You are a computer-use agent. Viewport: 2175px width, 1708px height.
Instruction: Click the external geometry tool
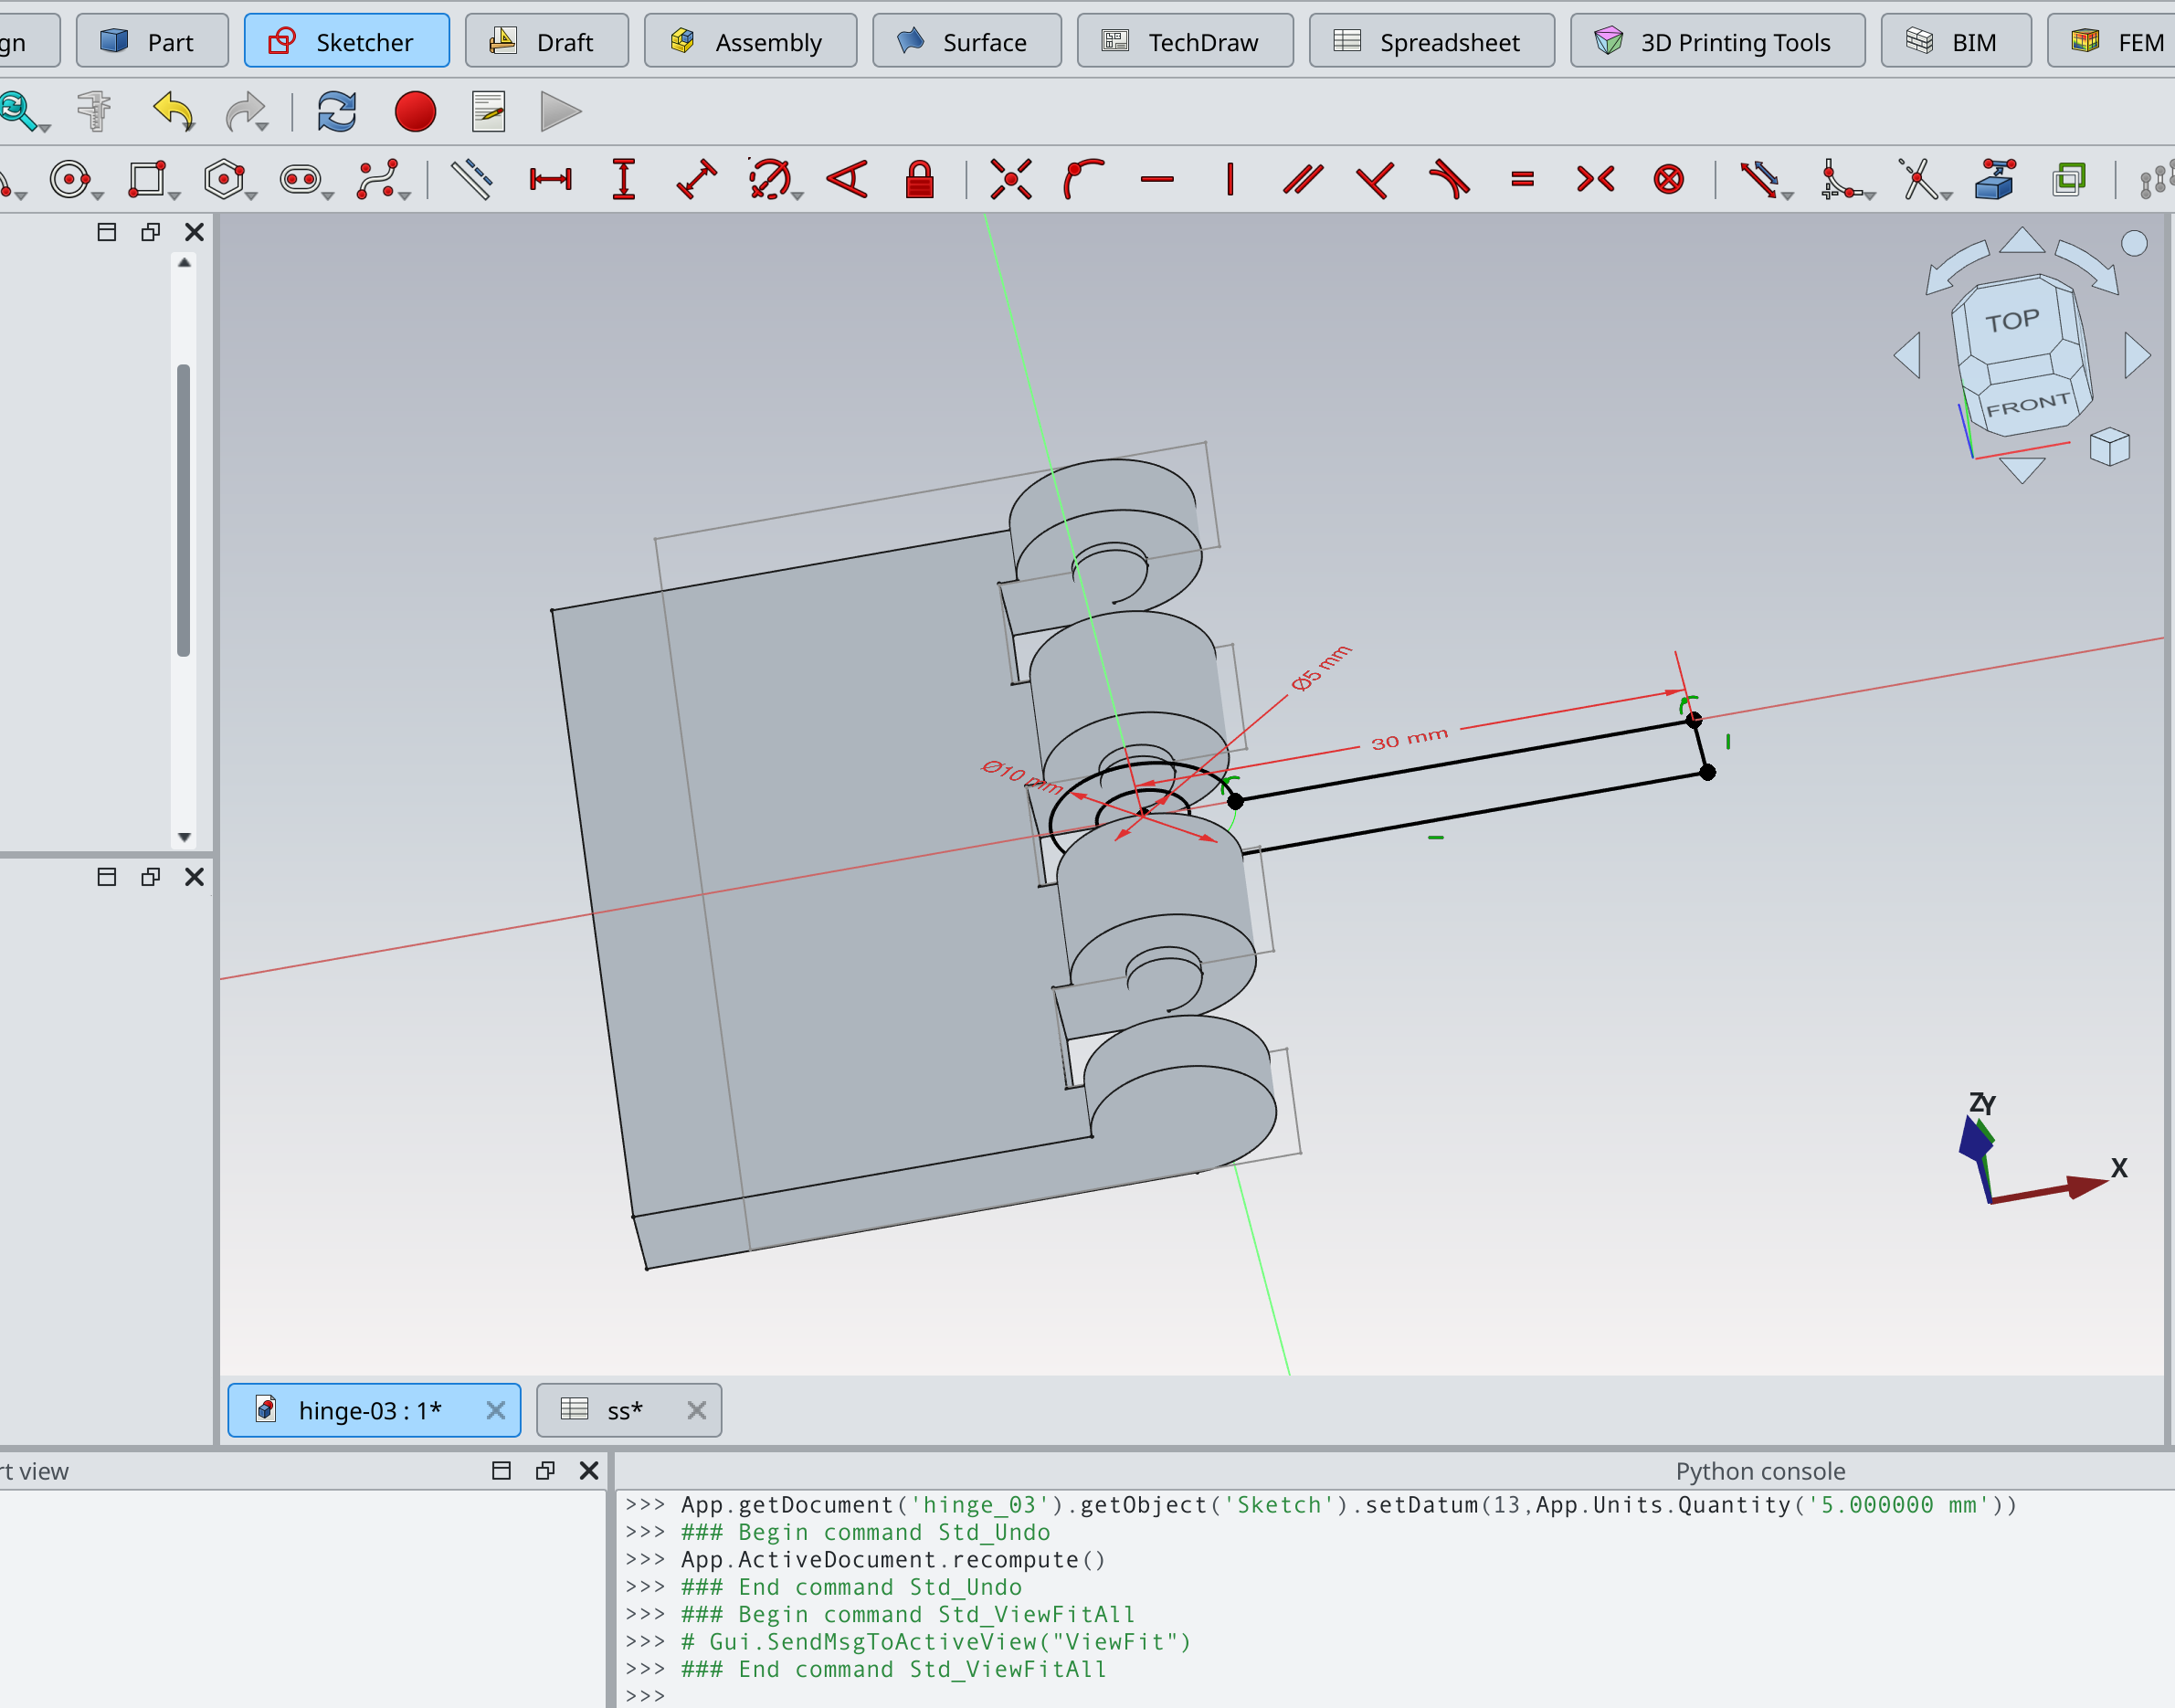[x=1995, y=180]
